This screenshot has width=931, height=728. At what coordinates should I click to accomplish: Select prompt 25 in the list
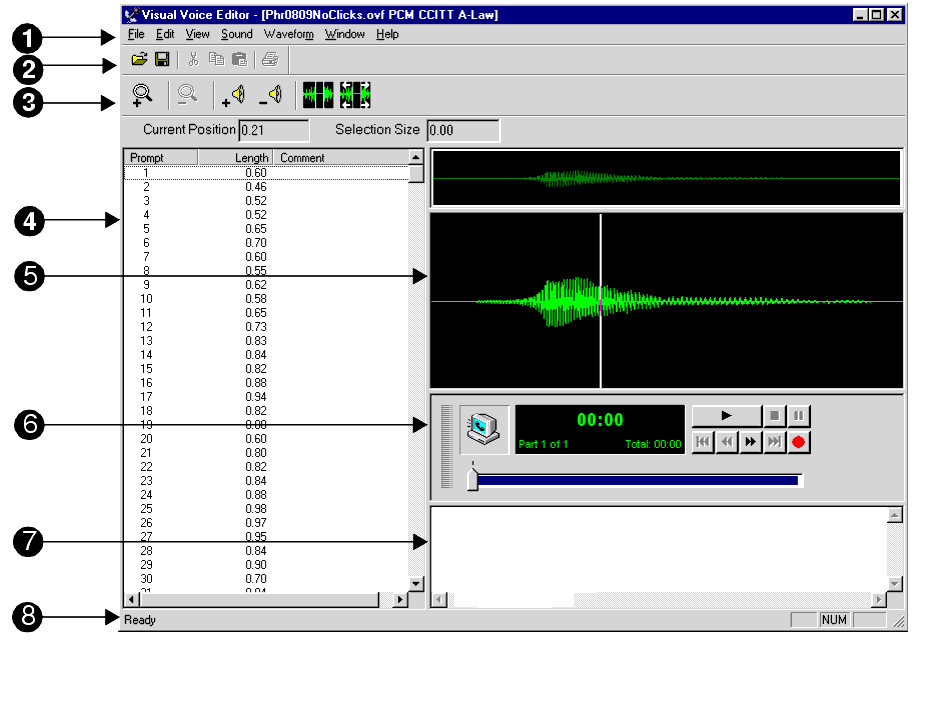267,509
